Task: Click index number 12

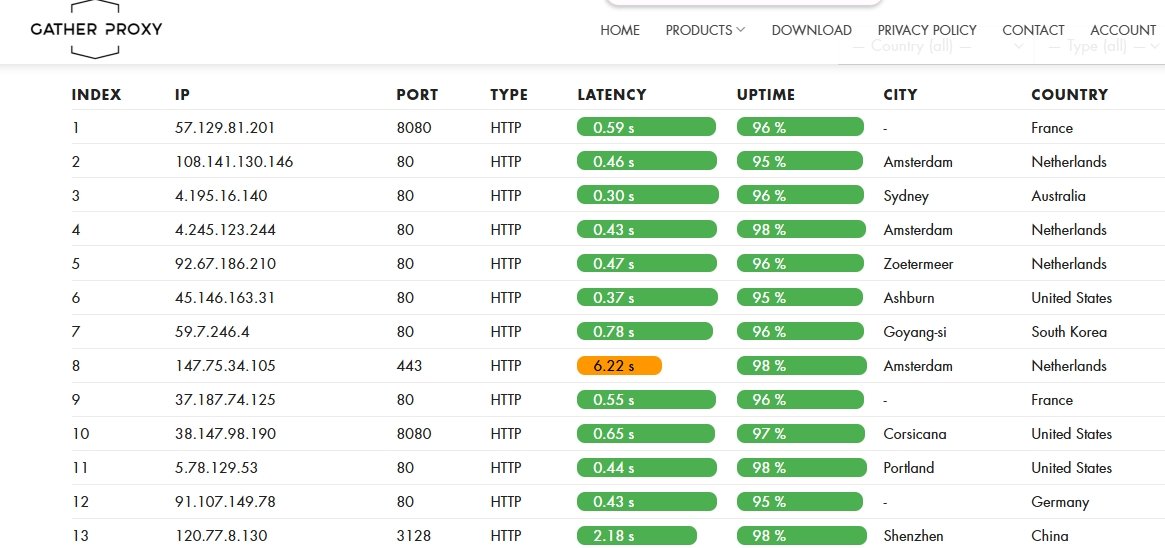Action: point(80,502)
